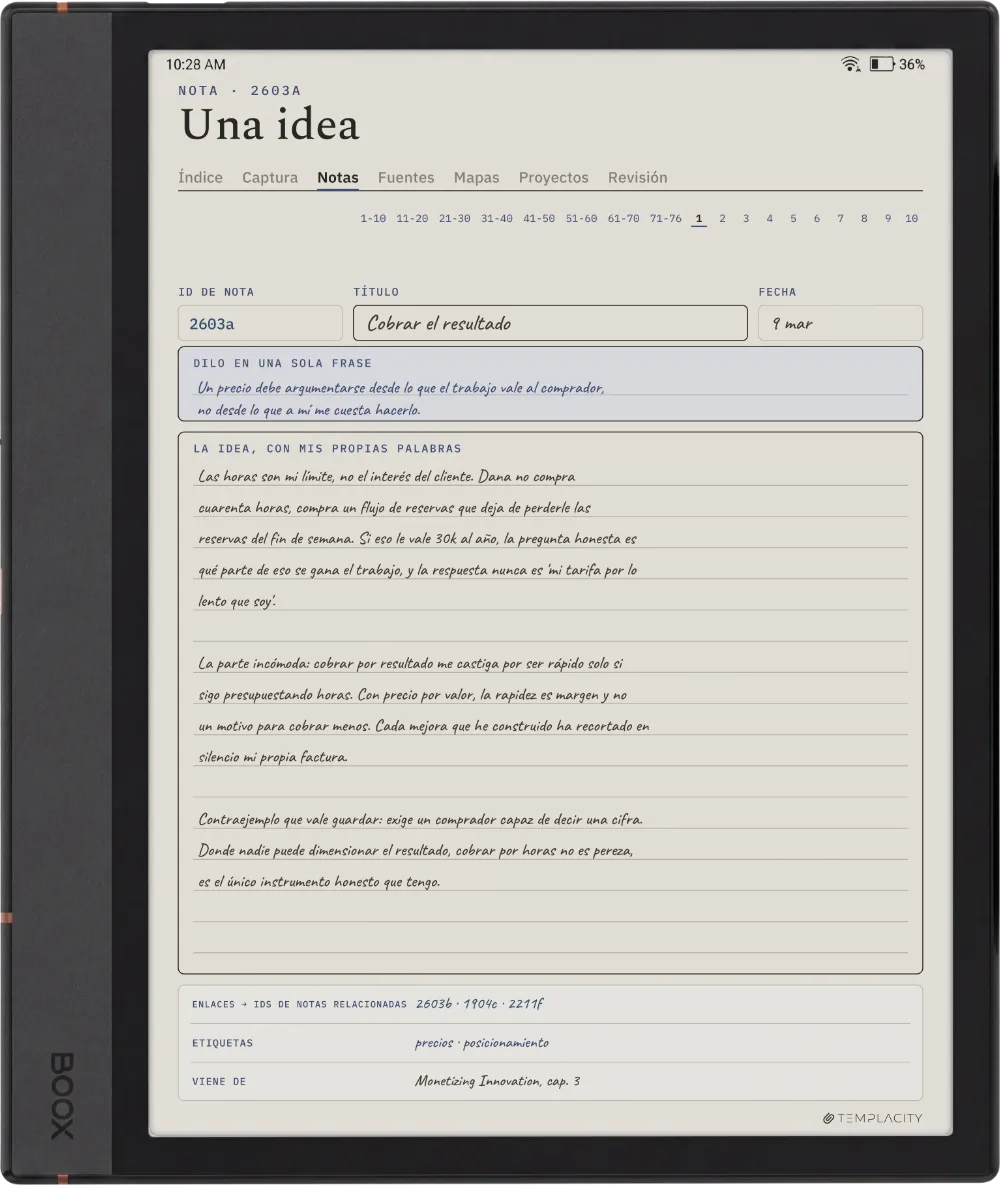Tap related note ID 1904c
This screenshot has height=1186, width=1000.
tap(480, 1004)
